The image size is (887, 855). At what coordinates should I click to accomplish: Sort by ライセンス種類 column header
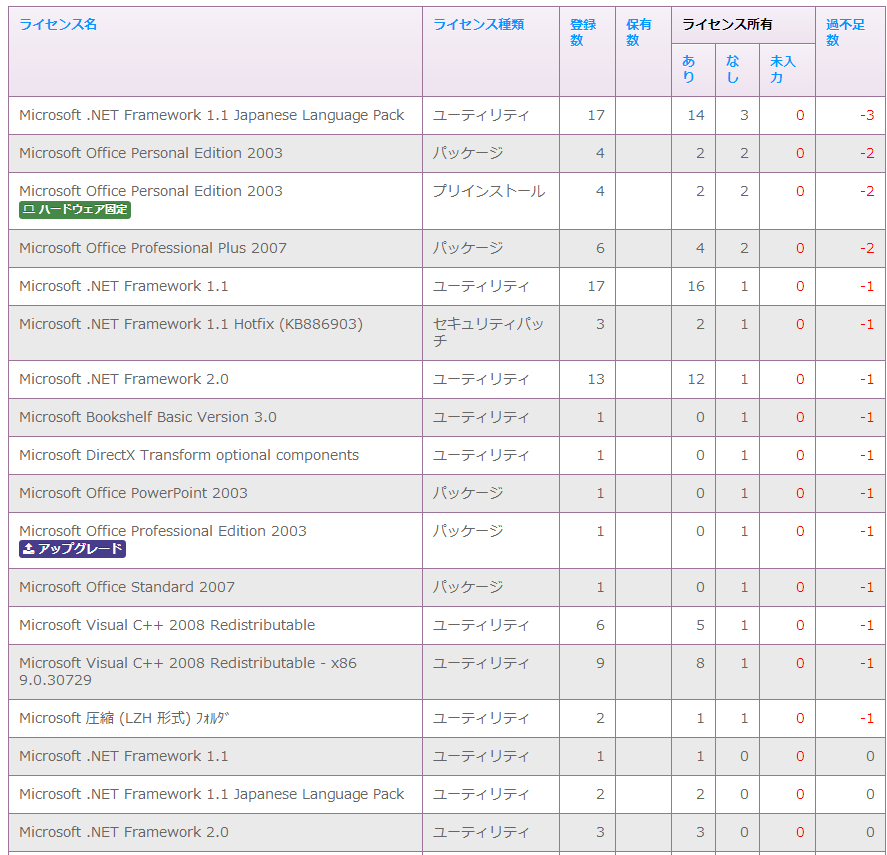coord(479,24)
